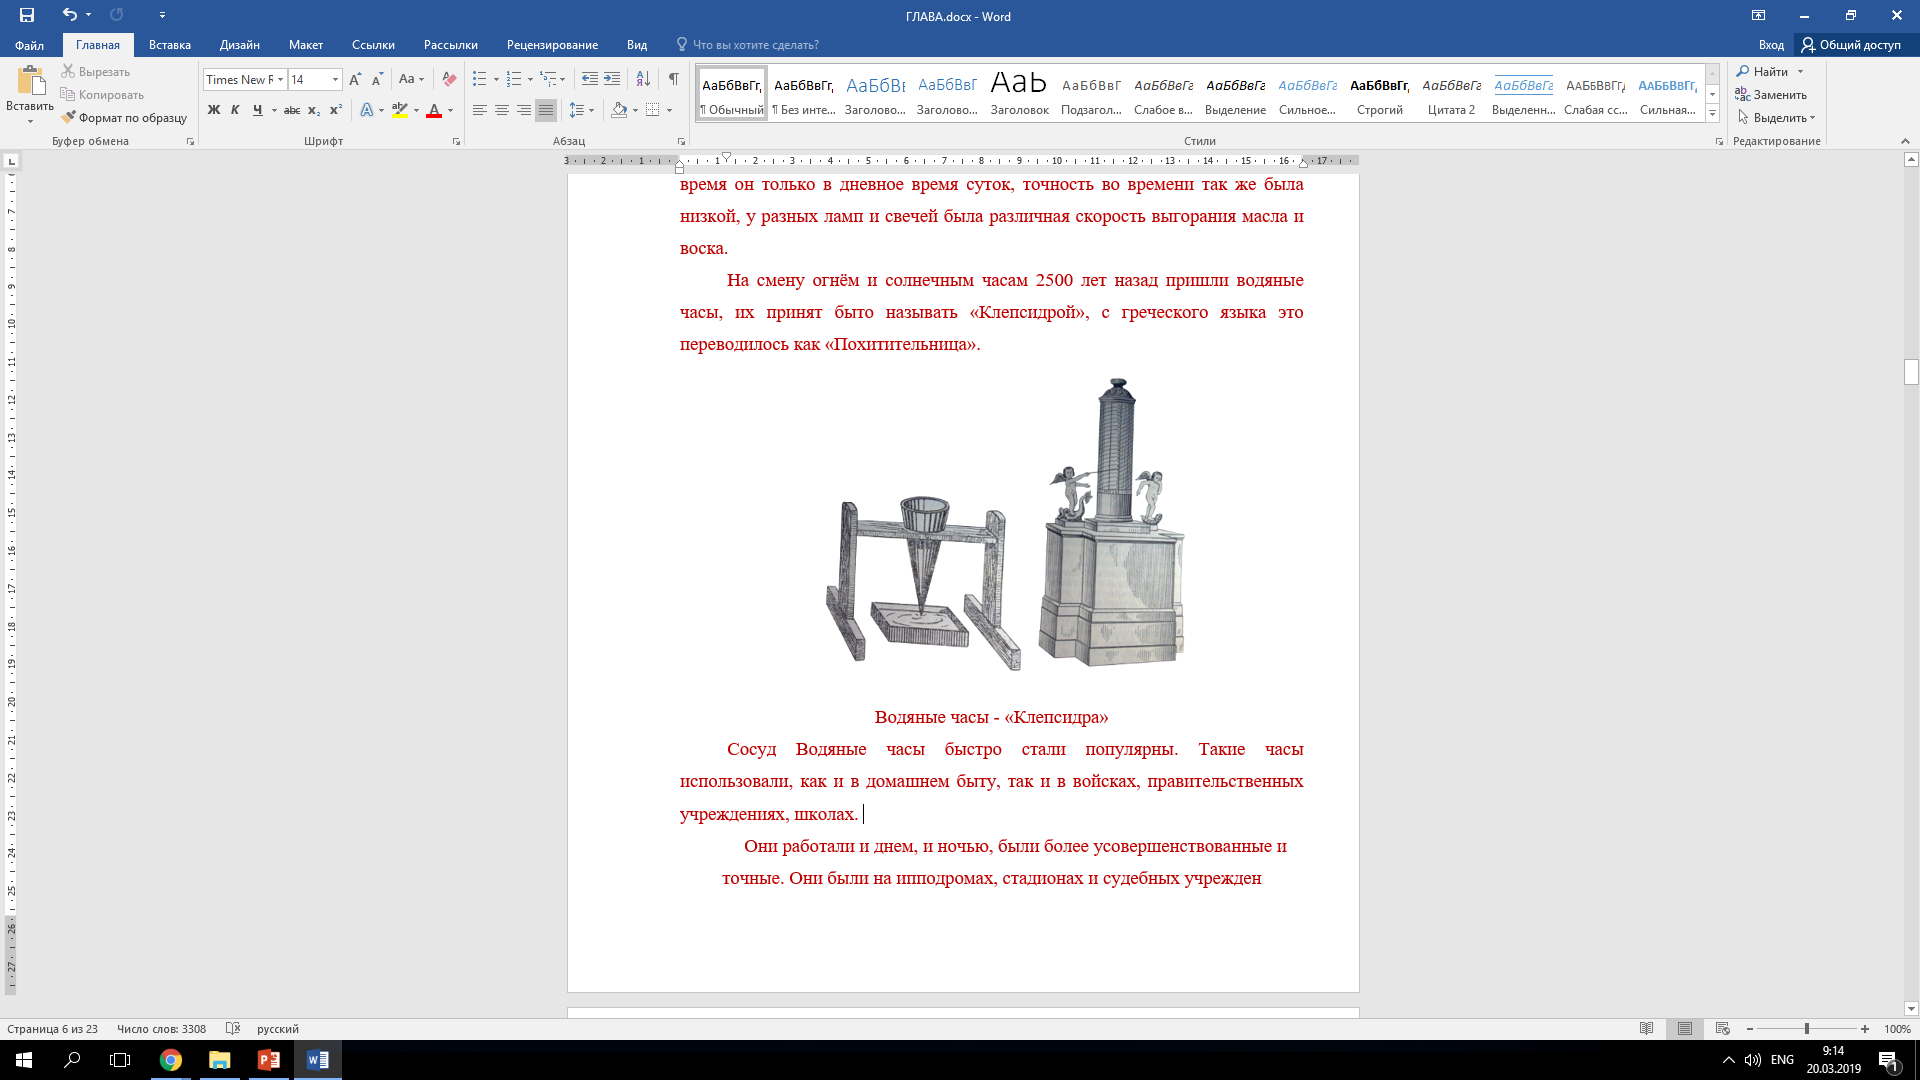Click the Заменить button

1771,95
